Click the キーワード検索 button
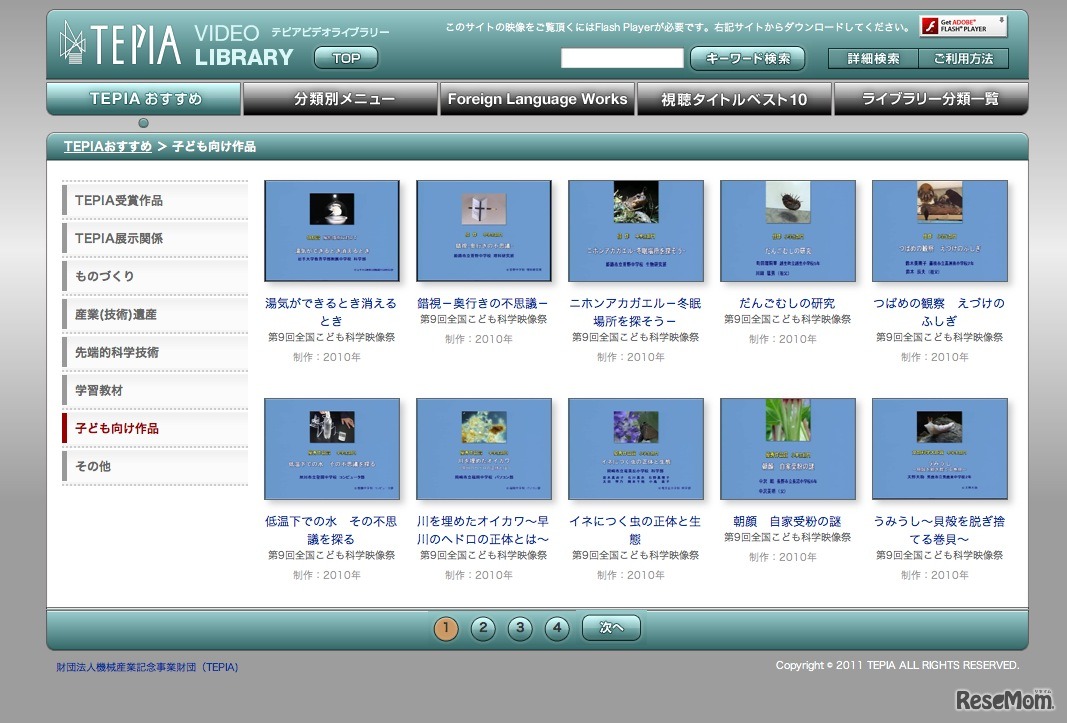The image size is (1067, 723). coord(747,59)
